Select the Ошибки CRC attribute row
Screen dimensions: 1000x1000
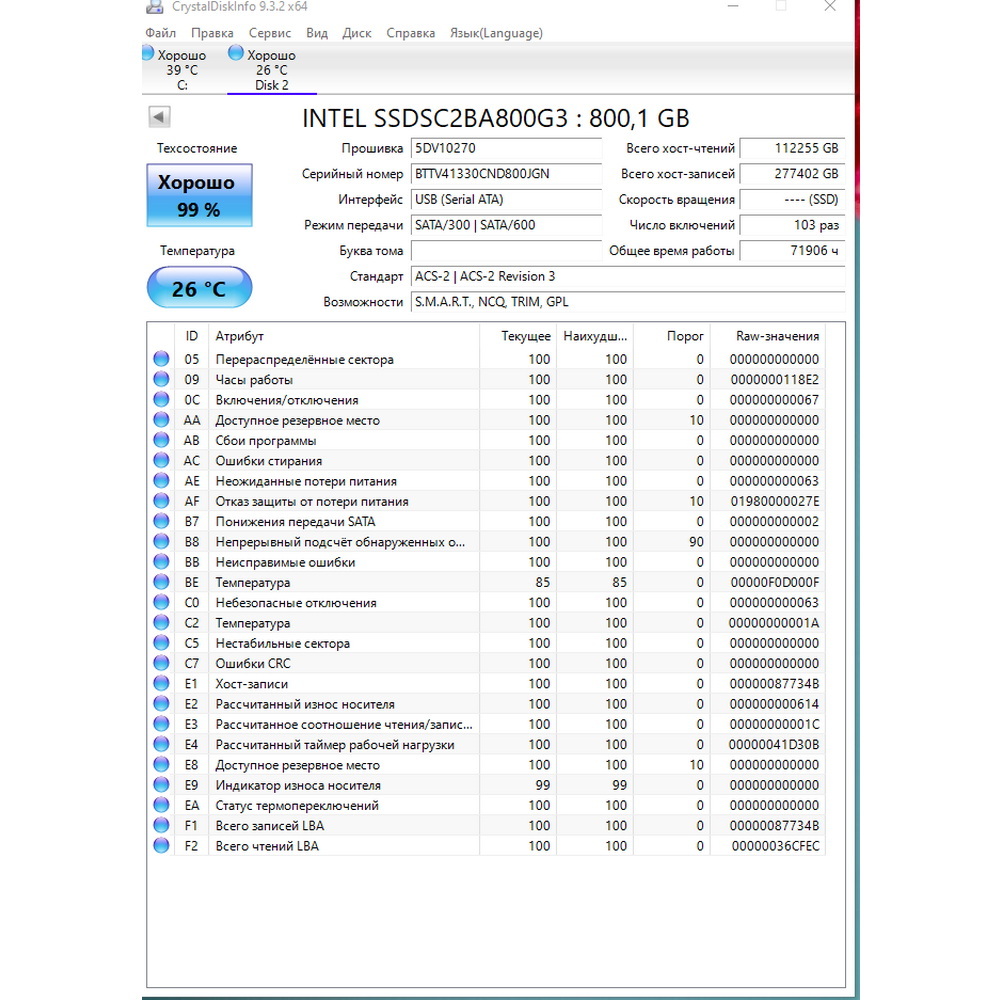489,663
